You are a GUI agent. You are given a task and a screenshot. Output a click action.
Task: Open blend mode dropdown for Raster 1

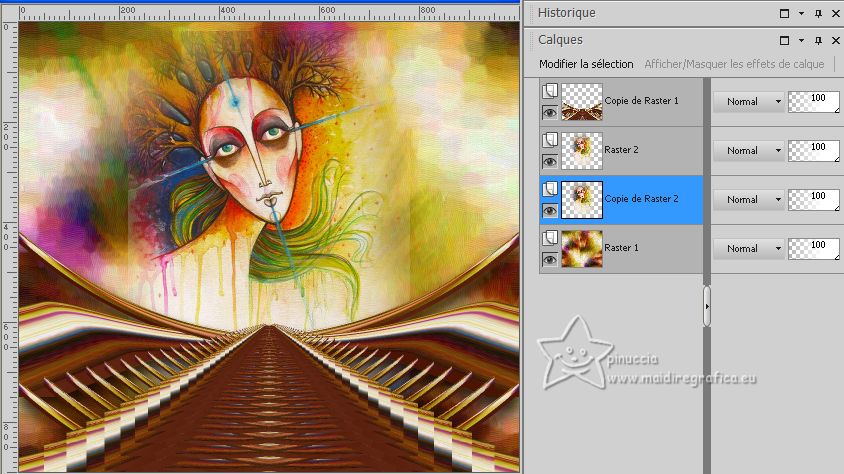point(749,249)
